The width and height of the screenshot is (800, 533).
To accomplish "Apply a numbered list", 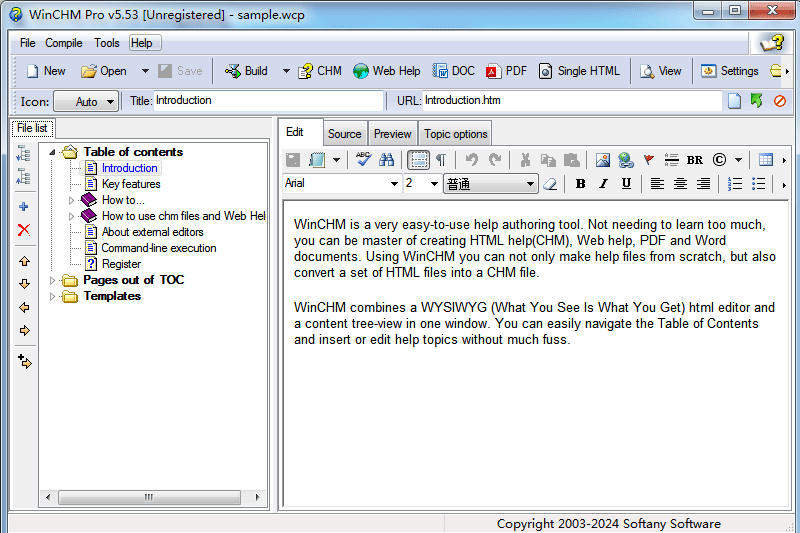I will tap(735, 184).
